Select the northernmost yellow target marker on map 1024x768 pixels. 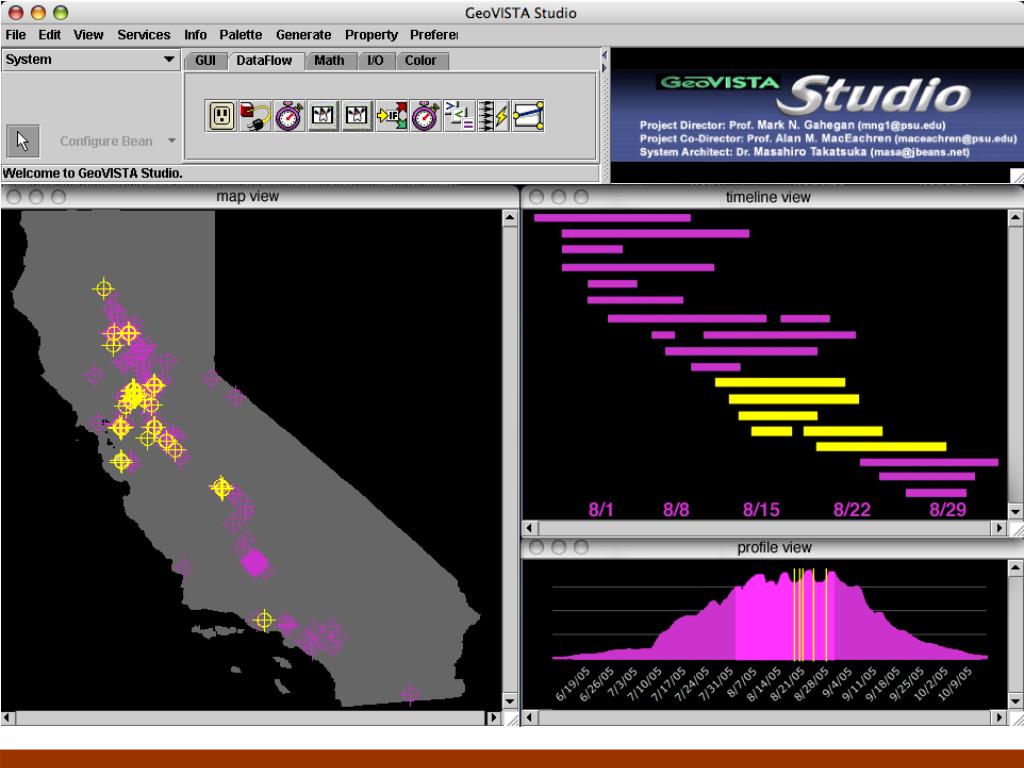click(103, 288)
